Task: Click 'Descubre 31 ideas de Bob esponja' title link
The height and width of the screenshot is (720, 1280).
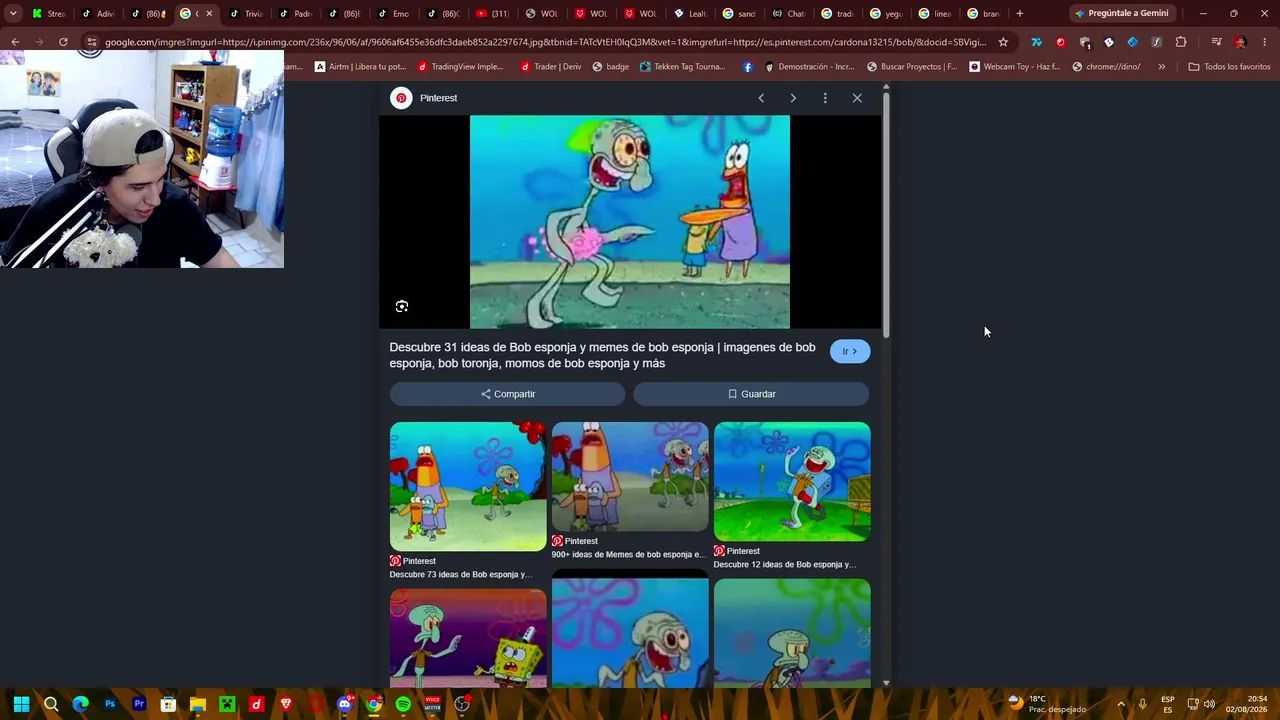Action: coord(602,355)
